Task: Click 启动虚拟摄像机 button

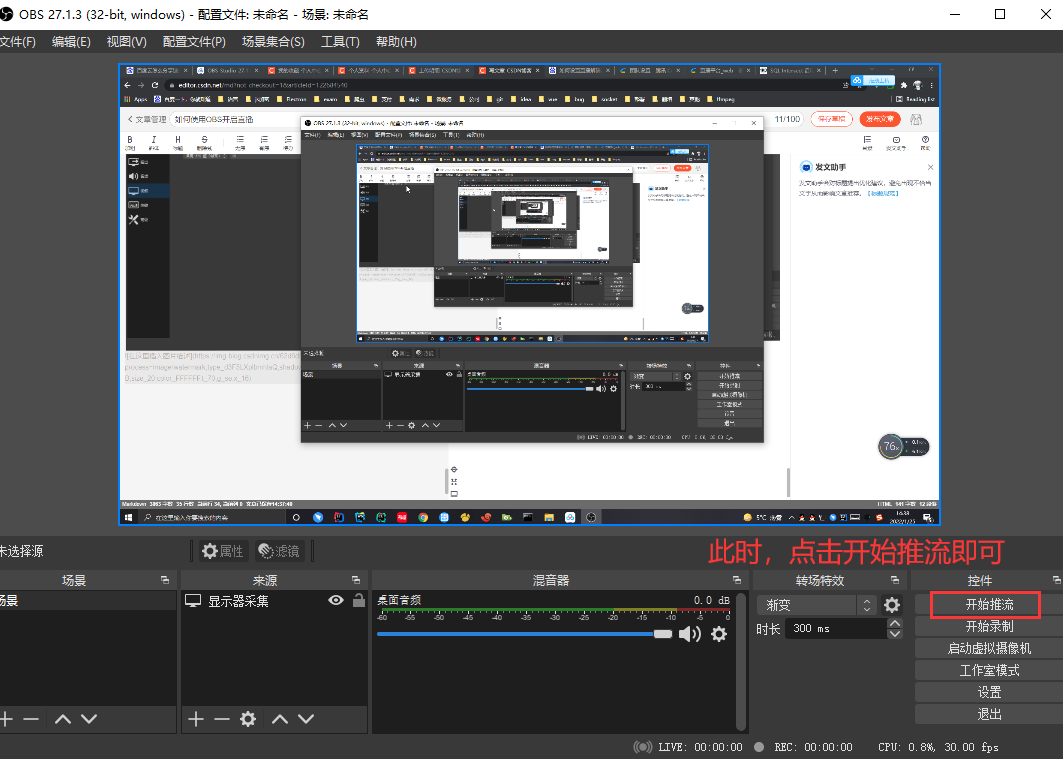Action: (989, 649)
